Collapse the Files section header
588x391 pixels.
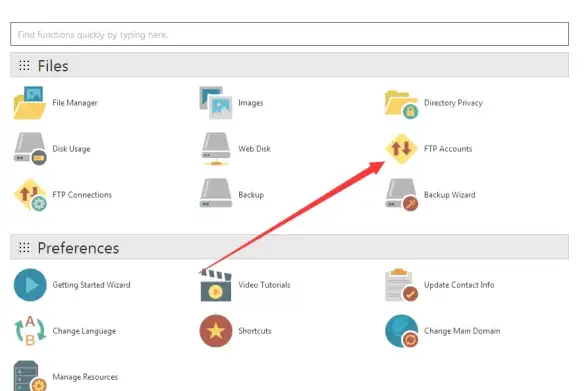(x=290, y=65)
